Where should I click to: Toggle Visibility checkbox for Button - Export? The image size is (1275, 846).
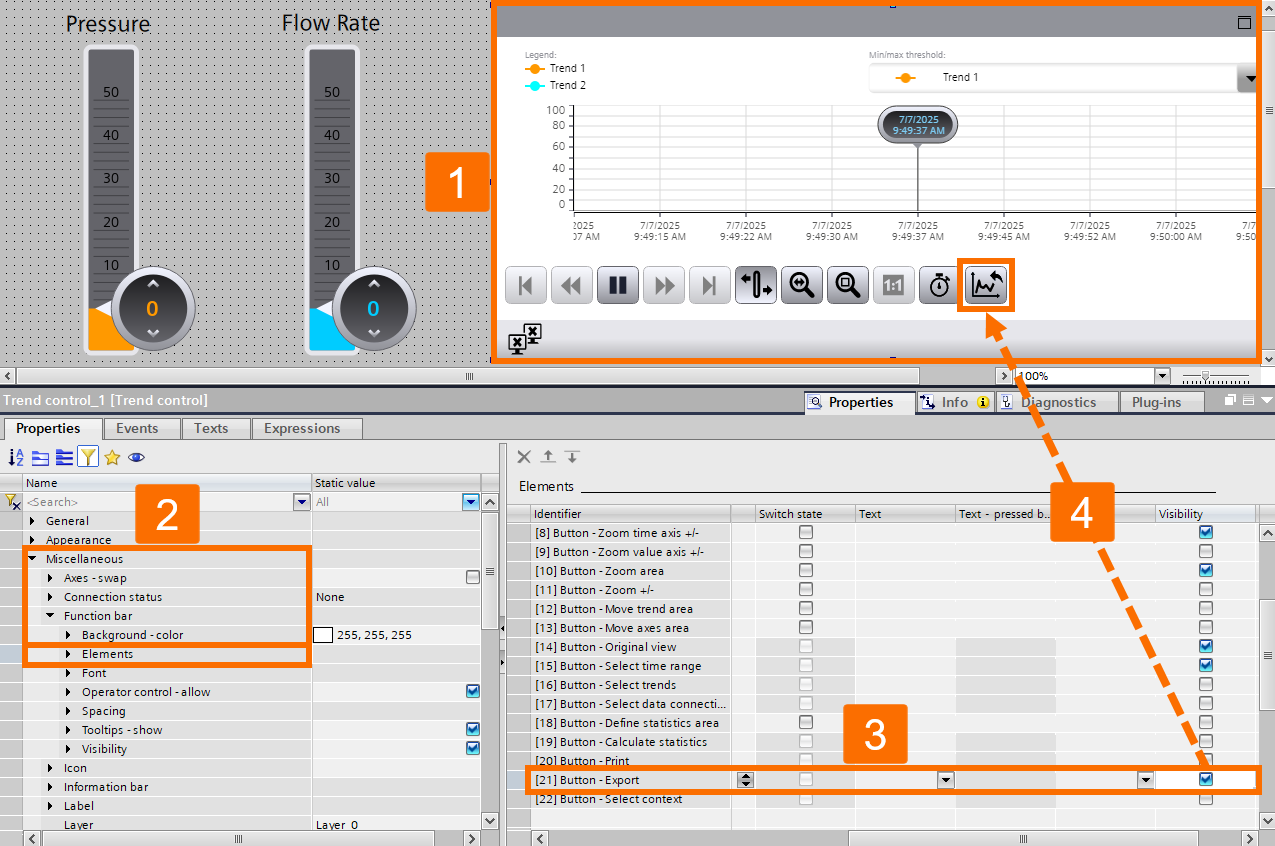[1205, 779]
